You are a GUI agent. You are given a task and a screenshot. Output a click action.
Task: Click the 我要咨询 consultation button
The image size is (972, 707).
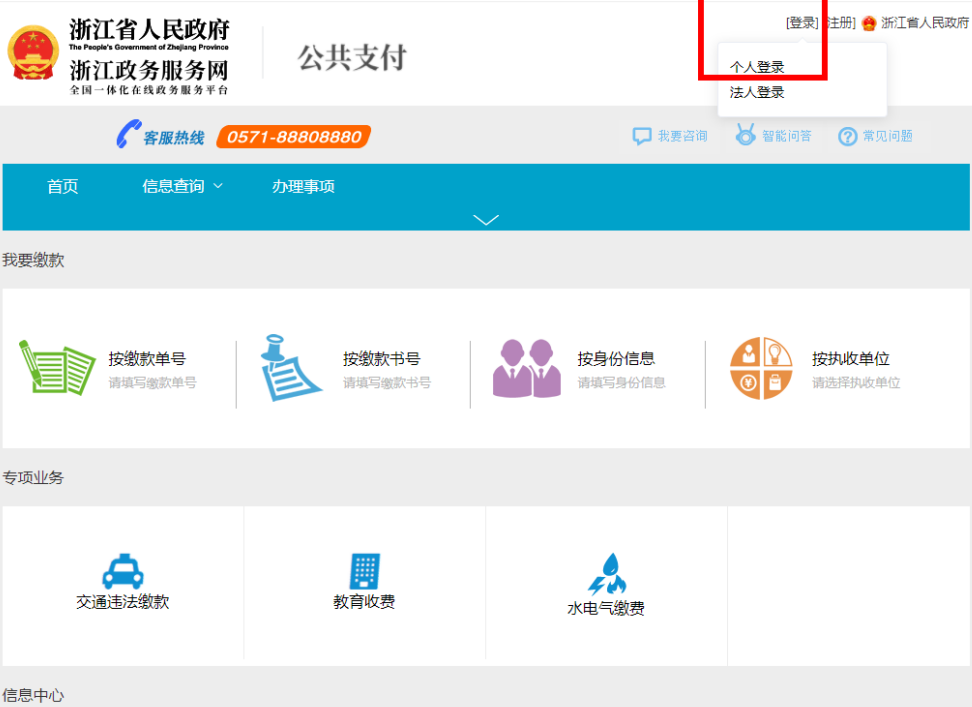(671, 136)
